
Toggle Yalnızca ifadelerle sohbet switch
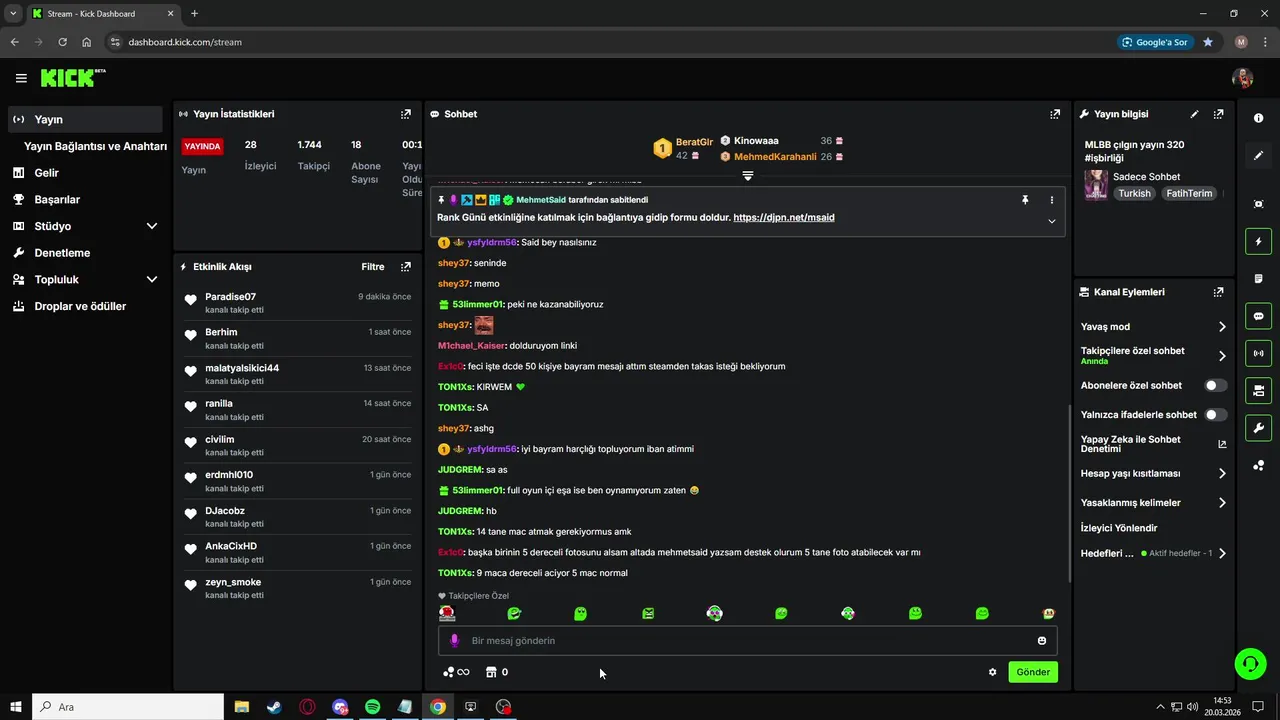[1215, 414]
